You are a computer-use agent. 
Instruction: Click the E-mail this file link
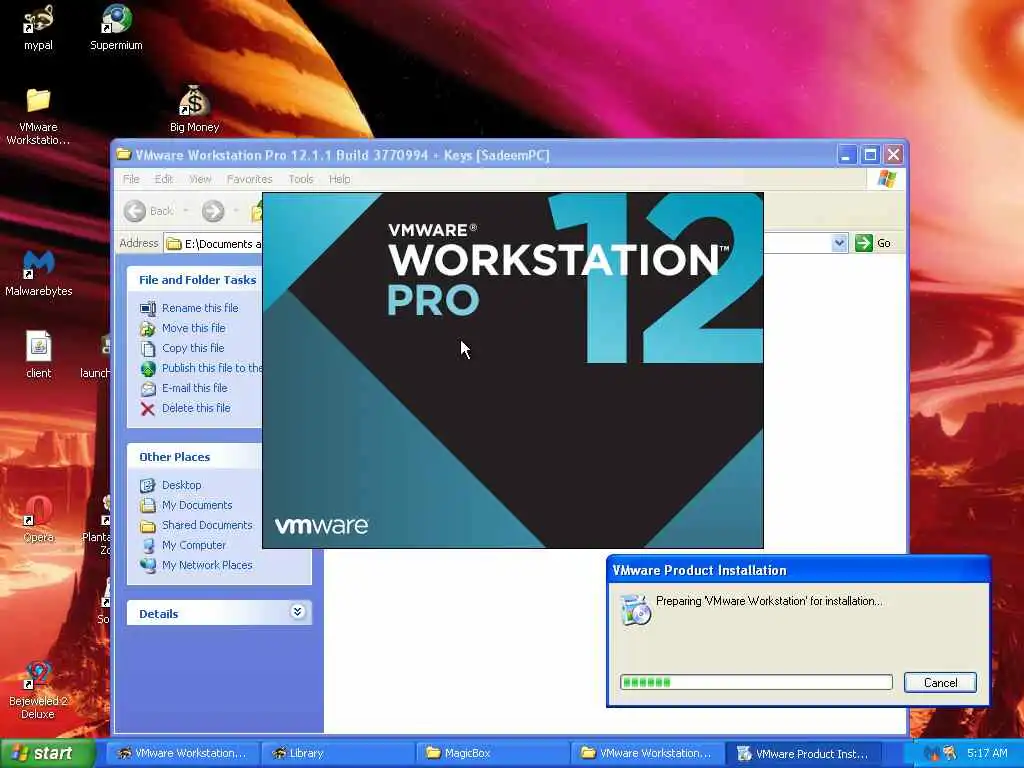point(195,388)
